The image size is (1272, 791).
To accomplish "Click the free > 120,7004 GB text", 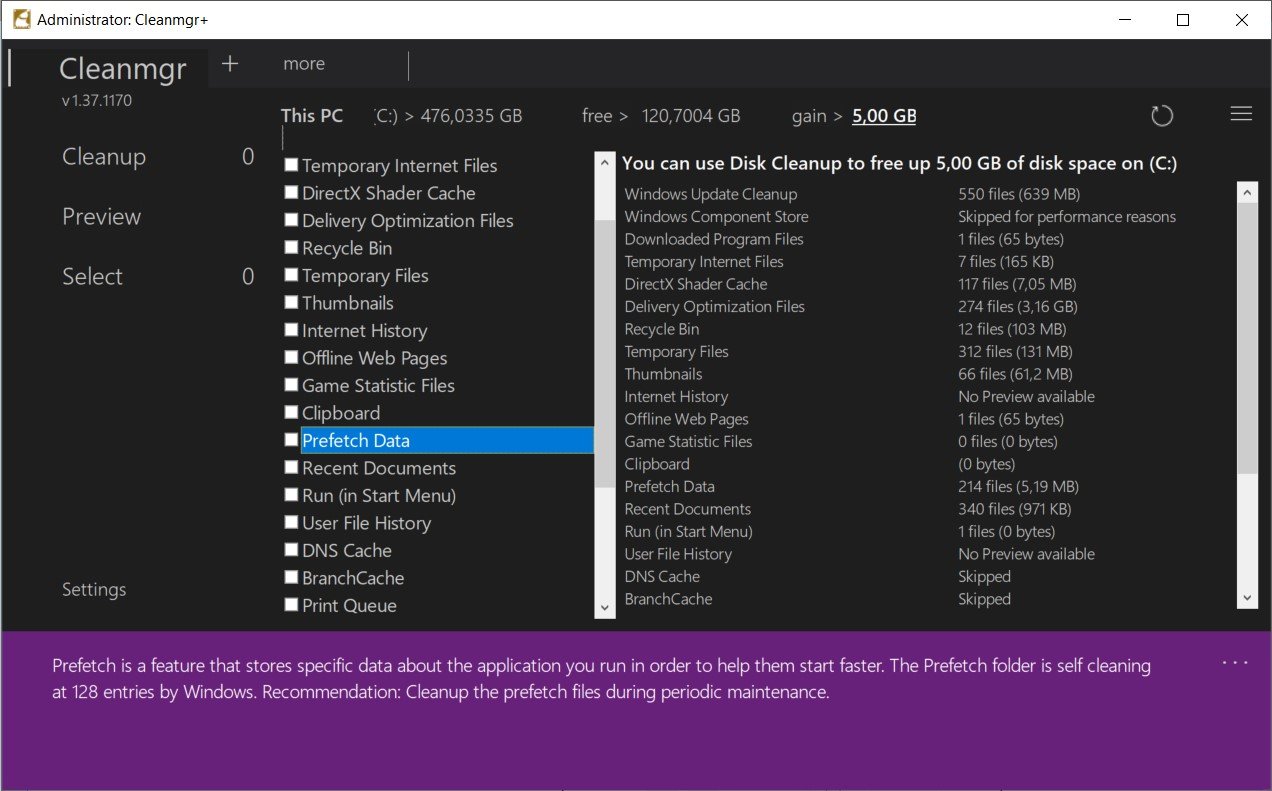I will pos(661,116).
